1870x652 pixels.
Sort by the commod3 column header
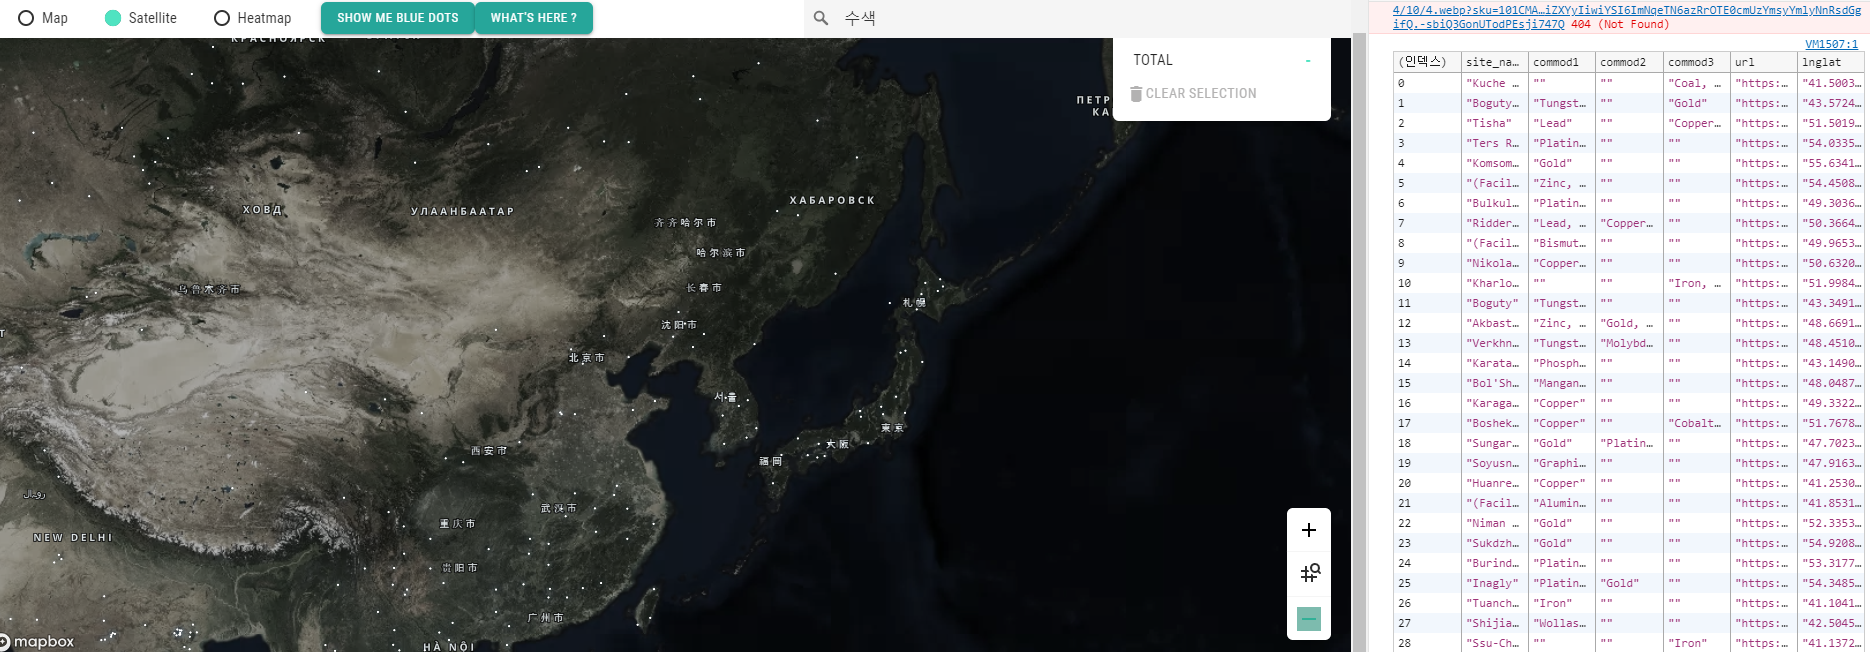[1695, 62]
